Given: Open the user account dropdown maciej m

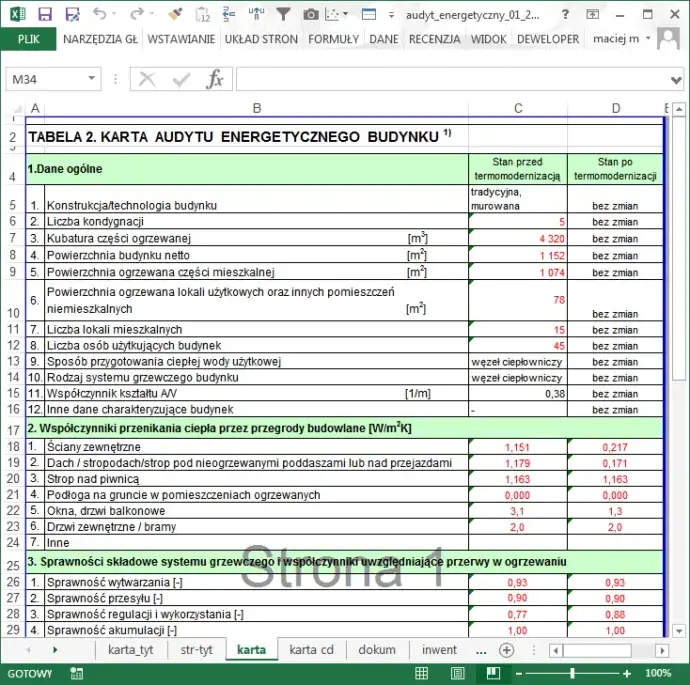Looking at the screenshot, I should [x=648, y=39].
